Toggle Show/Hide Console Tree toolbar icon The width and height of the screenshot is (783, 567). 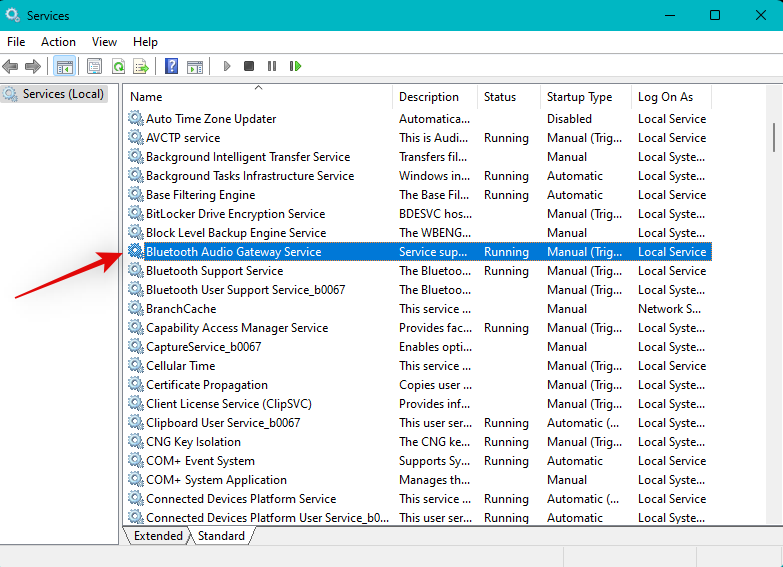pos(64,66)
